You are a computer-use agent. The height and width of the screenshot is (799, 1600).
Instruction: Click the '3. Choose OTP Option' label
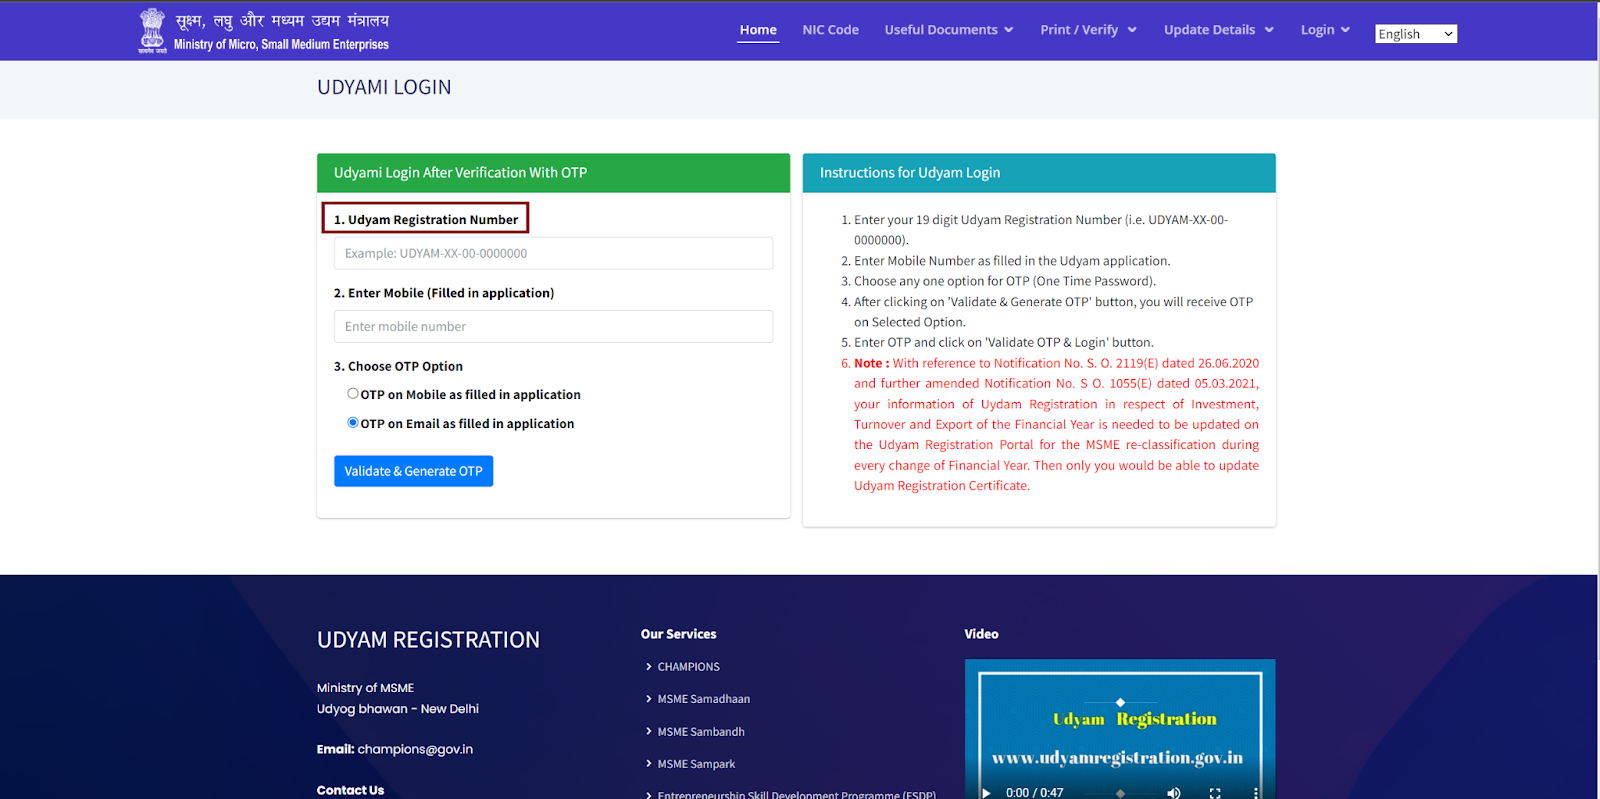pyautogui.click(x=398, y=366)
